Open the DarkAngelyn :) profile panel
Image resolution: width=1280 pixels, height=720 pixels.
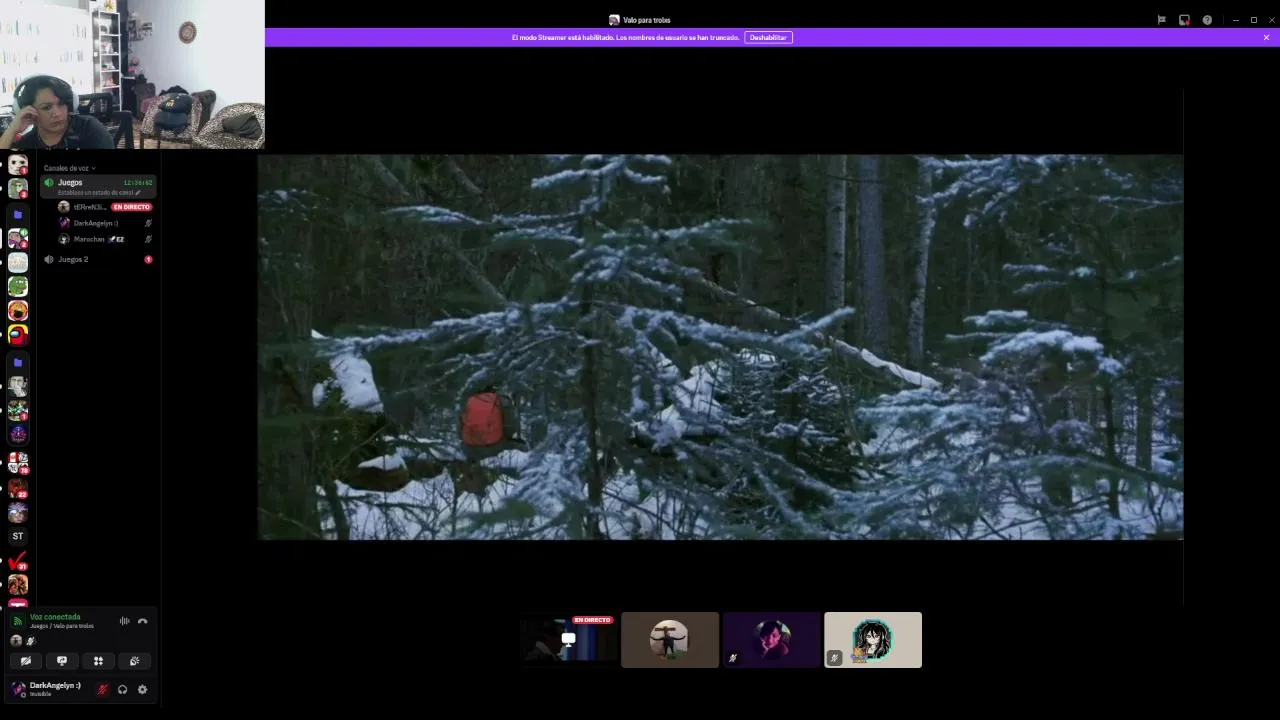coord(47,689)
